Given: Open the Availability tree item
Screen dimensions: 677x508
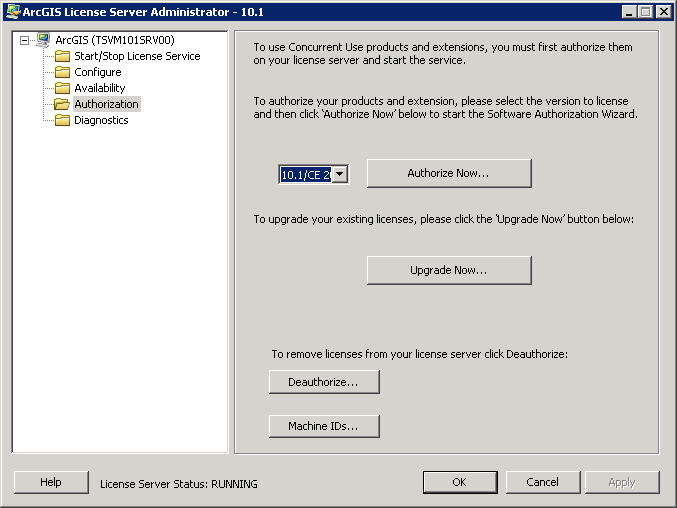Looking at the screenshot, I should point(100,88).
